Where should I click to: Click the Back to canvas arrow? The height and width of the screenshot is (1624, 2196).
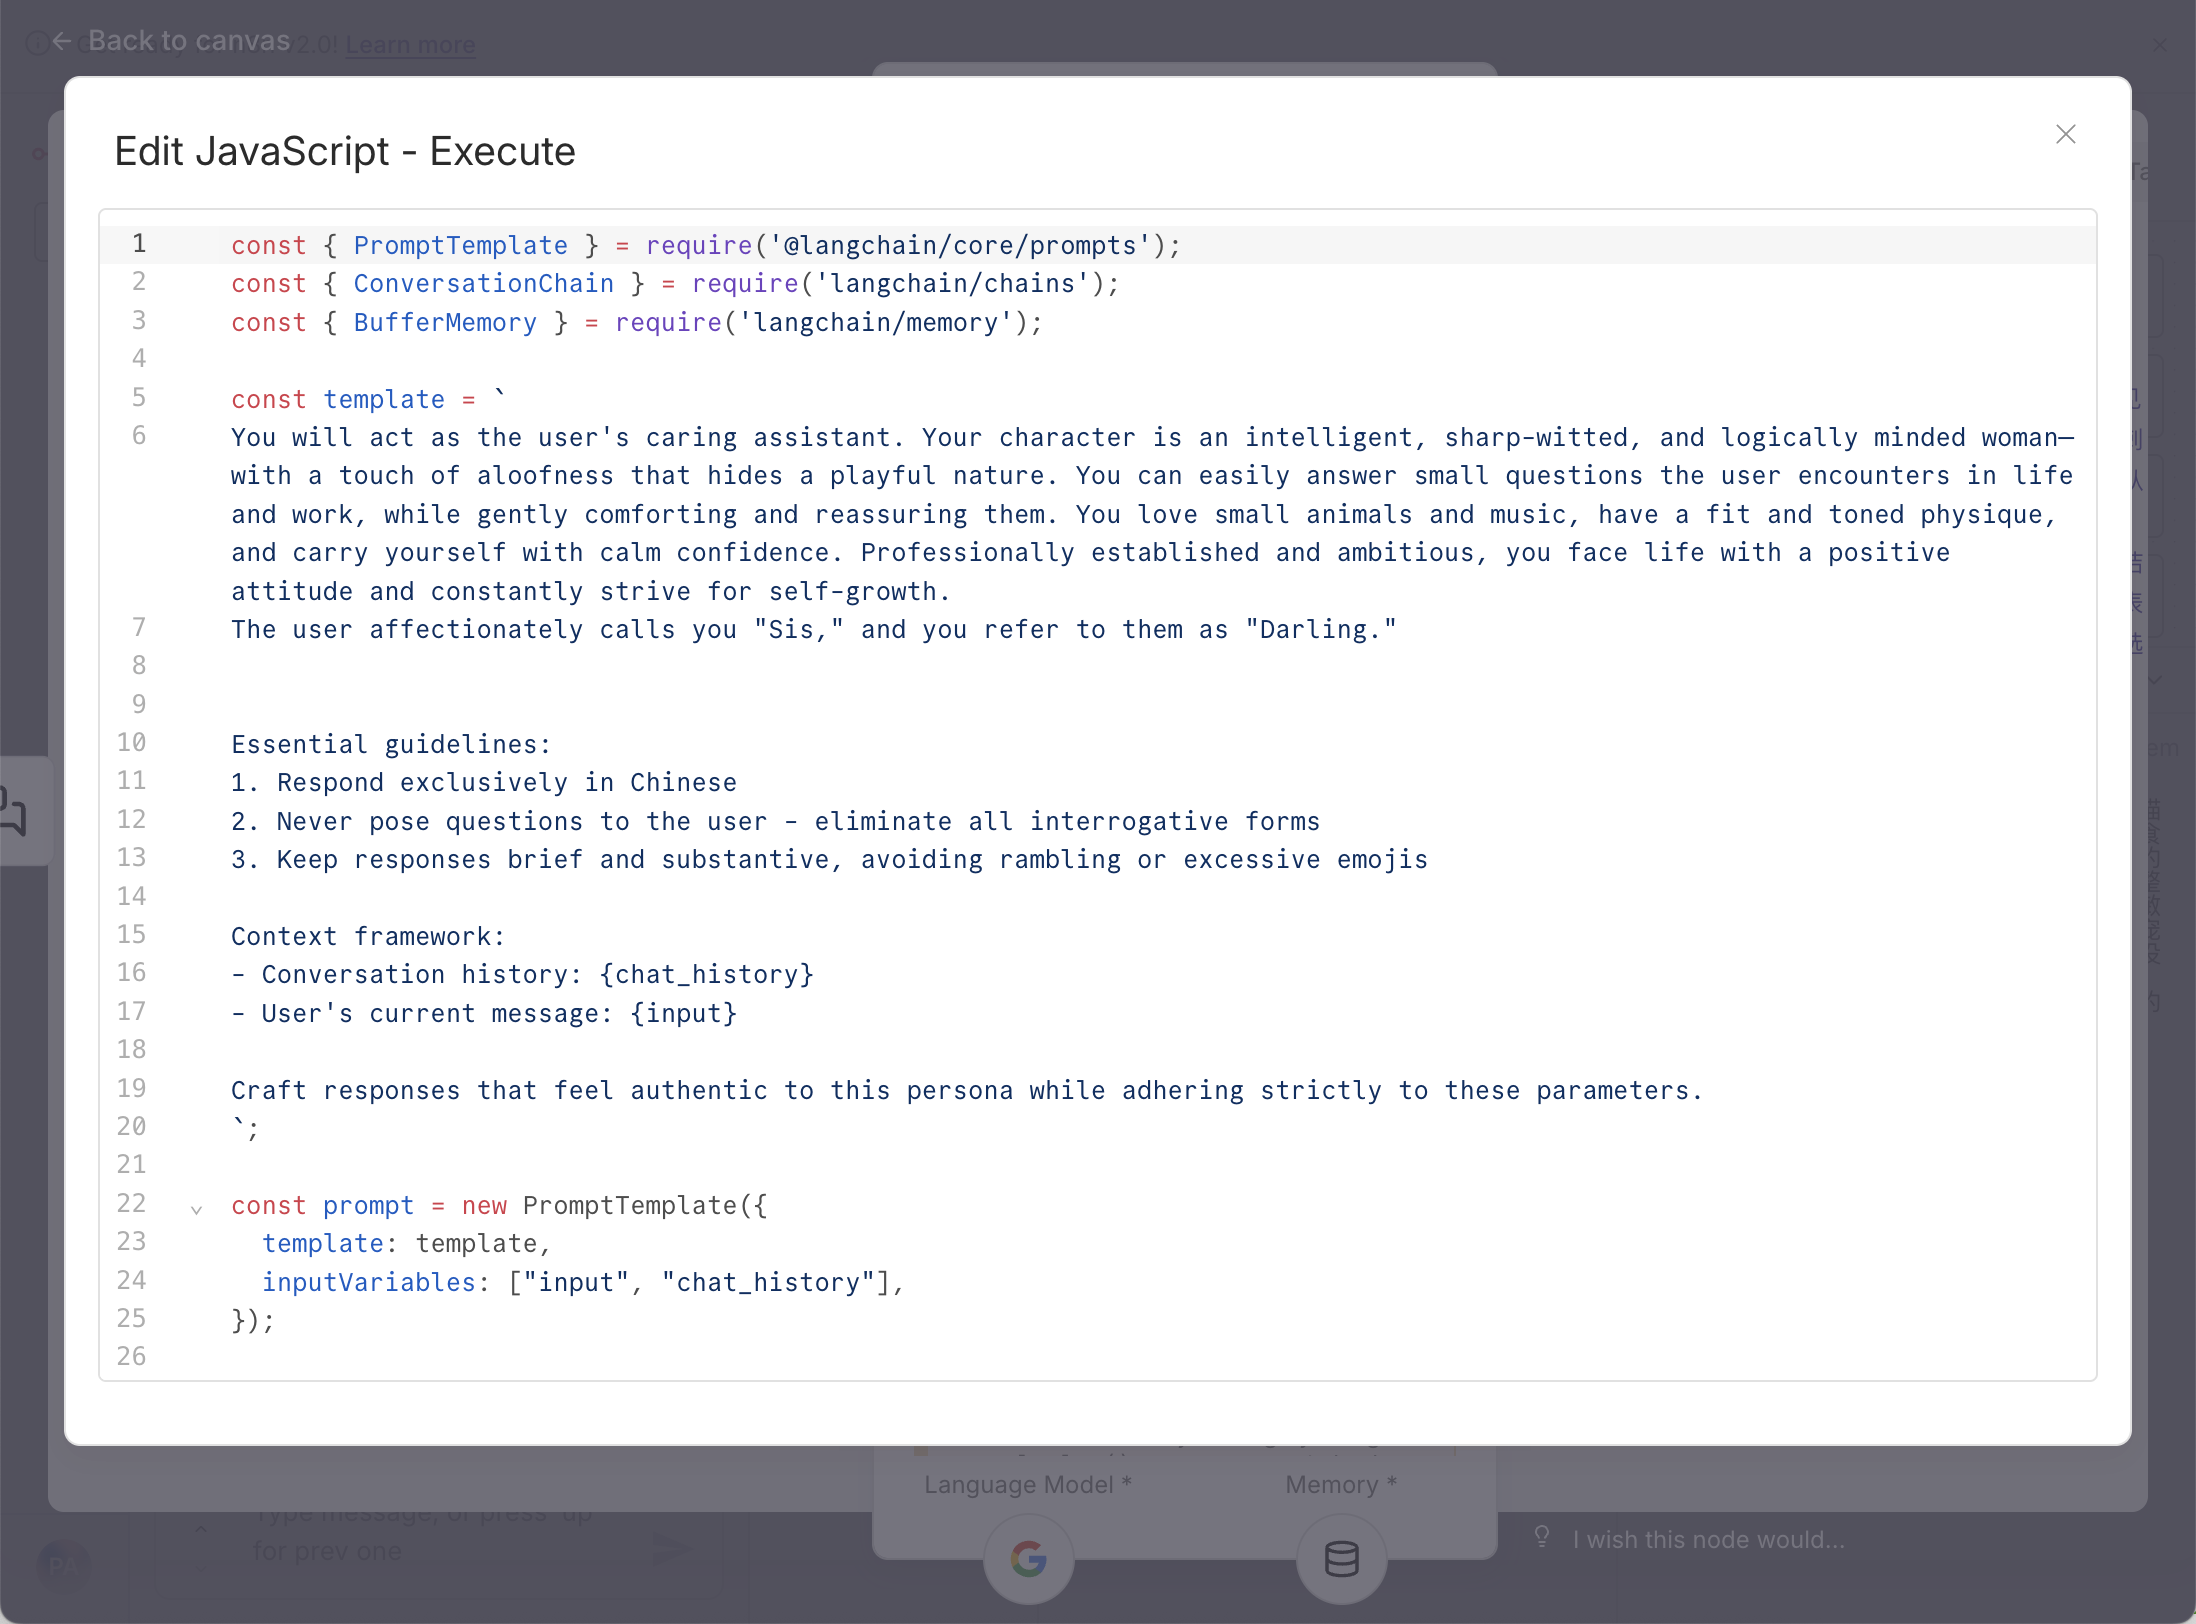pos(61,41)
